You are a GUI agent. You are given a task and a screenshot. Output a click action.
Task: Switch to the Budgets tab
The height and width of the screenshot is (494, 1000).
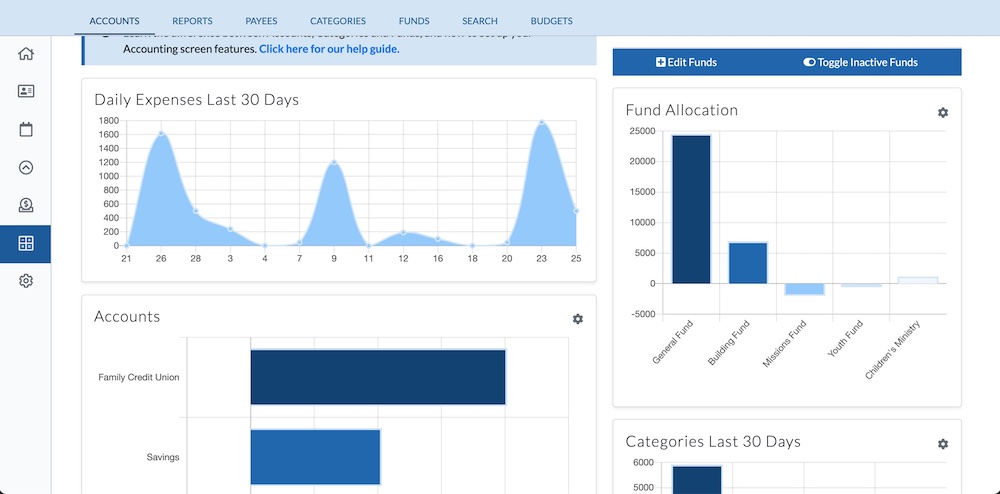[551, 21]
